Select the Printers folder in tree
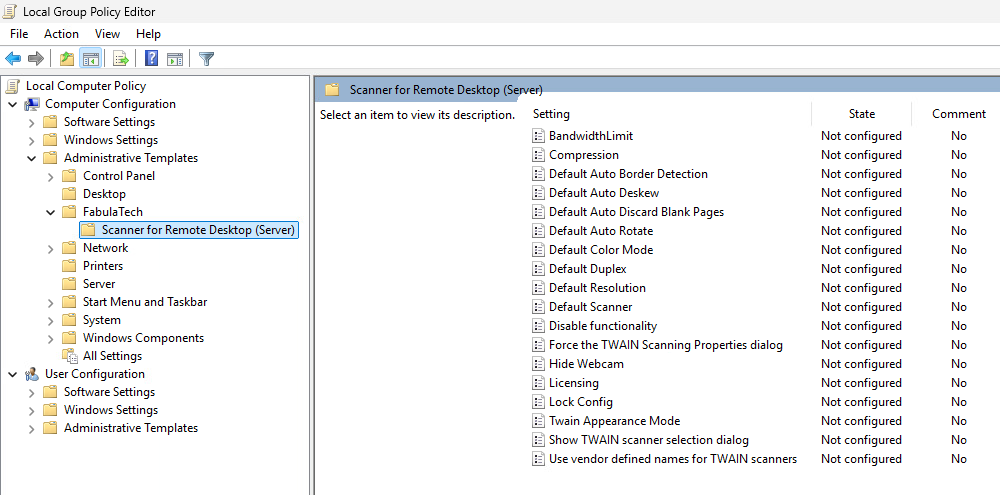Image resolution: width=1000 pixels, height=495 pixels. [x=103, y=266]
